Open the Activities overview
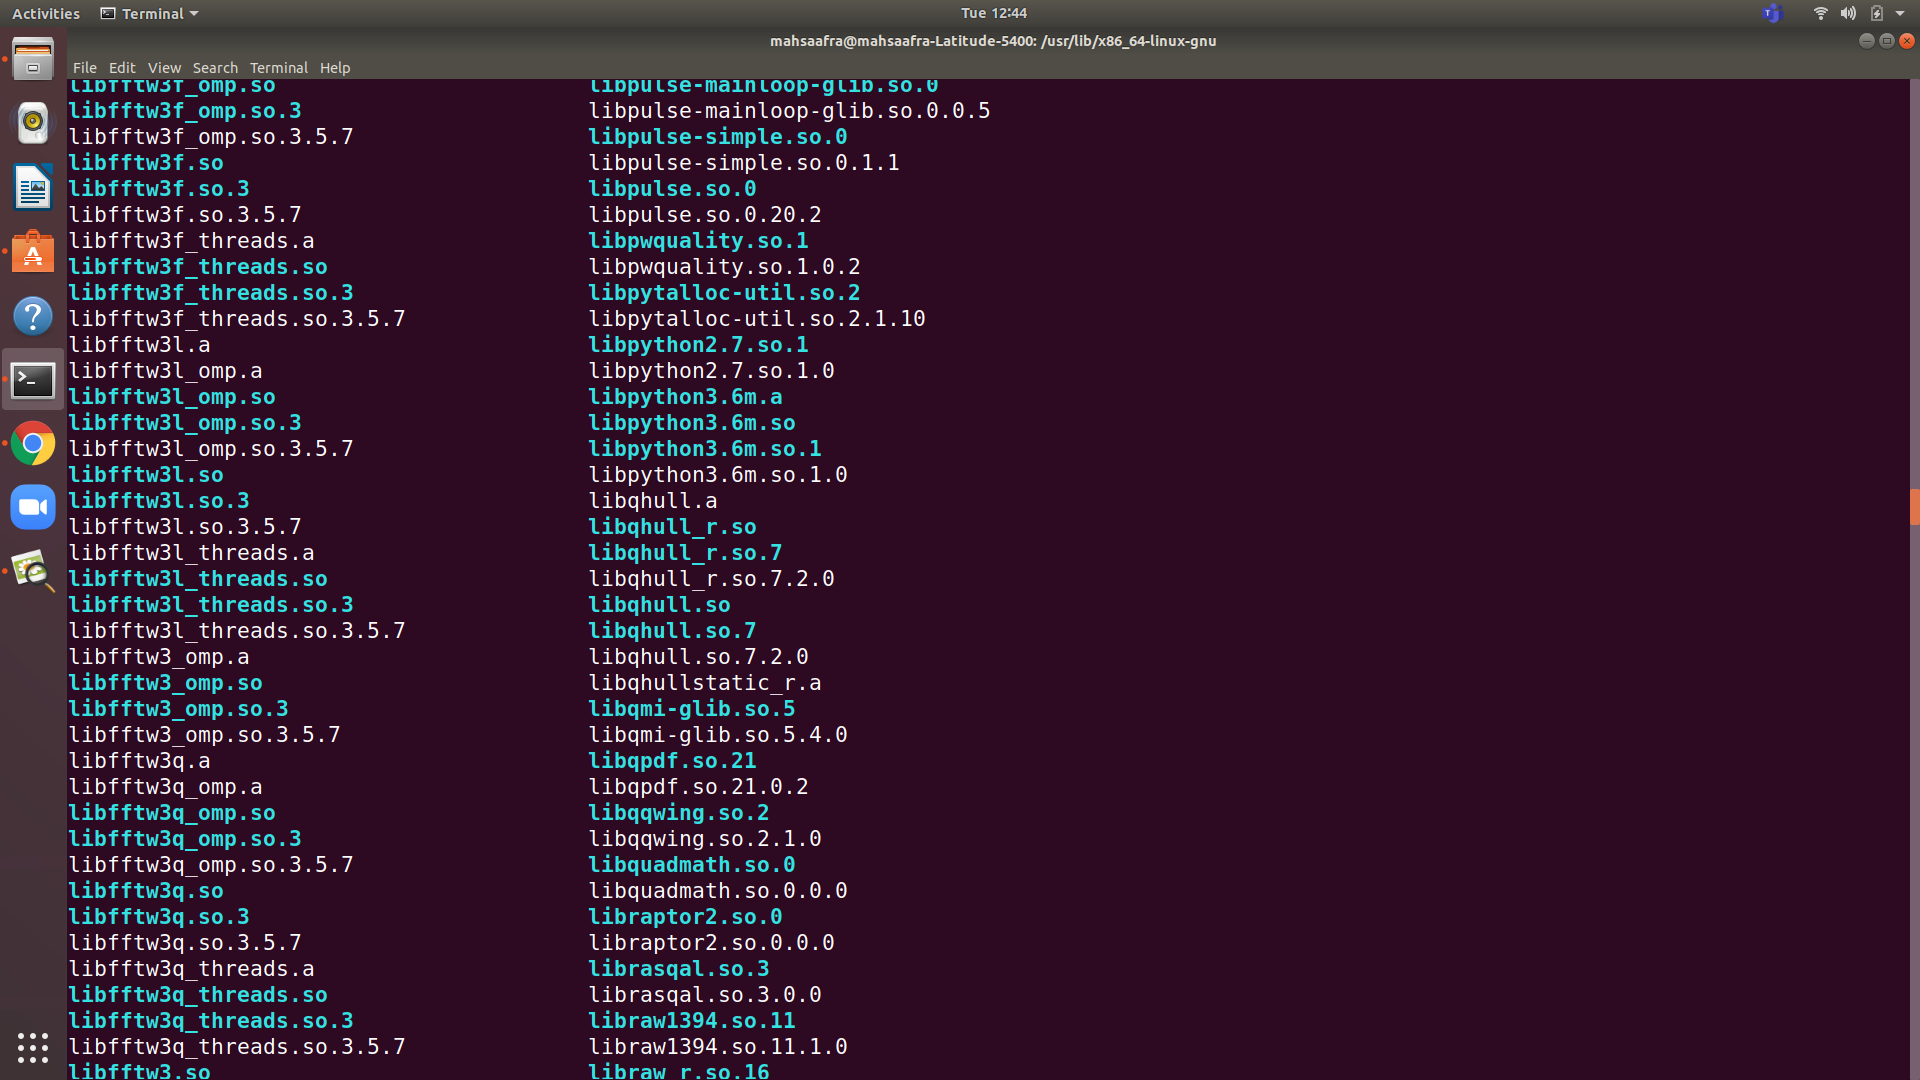 (x=45, y=13)
